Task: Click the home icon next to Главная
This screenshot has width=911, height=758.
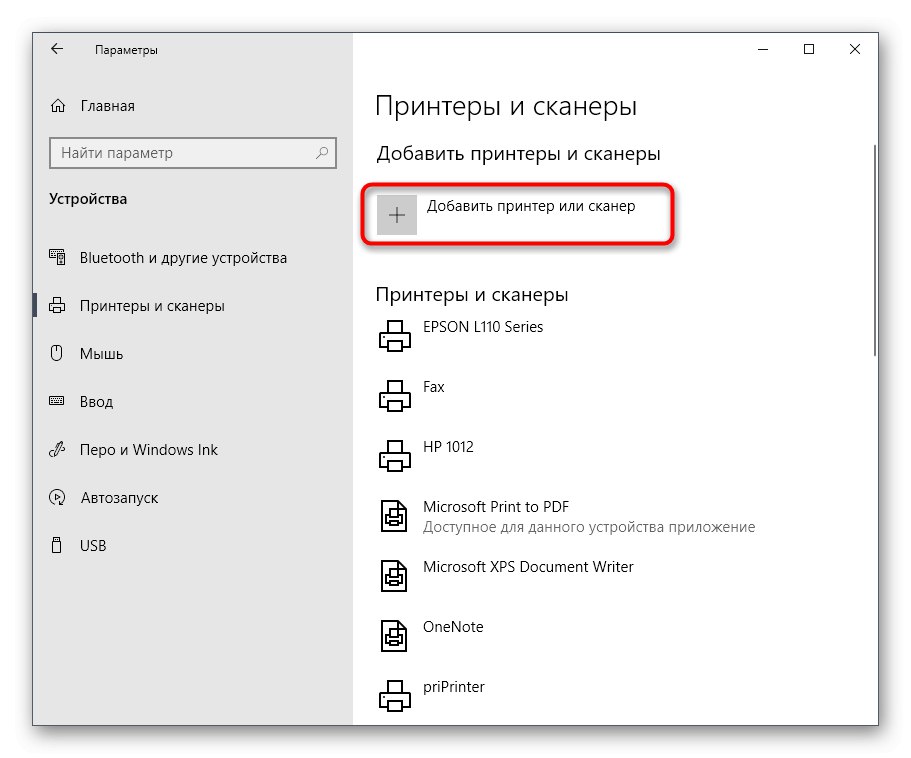Action: 57,106
